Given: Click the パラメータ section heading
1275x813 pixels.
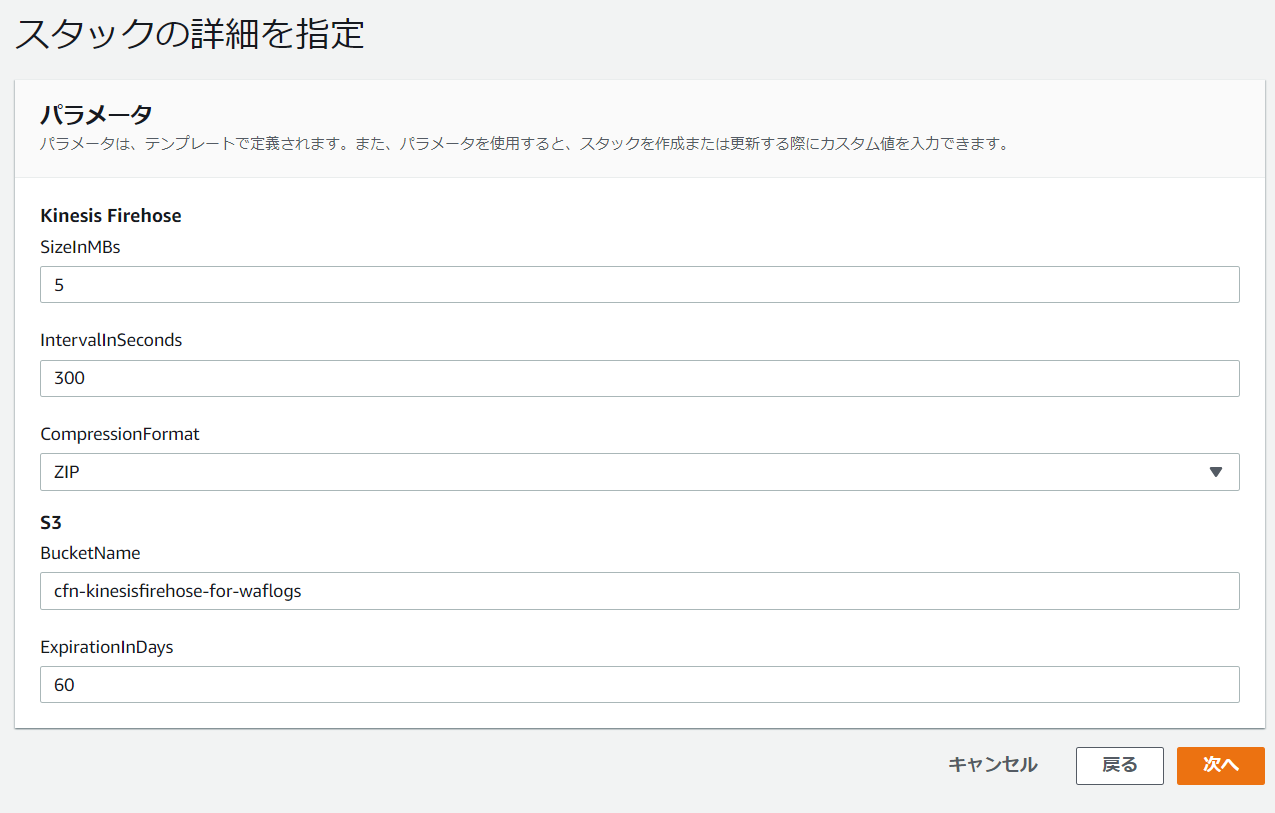Looking at the screenshot, I should pyautogui.click(x=96, y=113).
